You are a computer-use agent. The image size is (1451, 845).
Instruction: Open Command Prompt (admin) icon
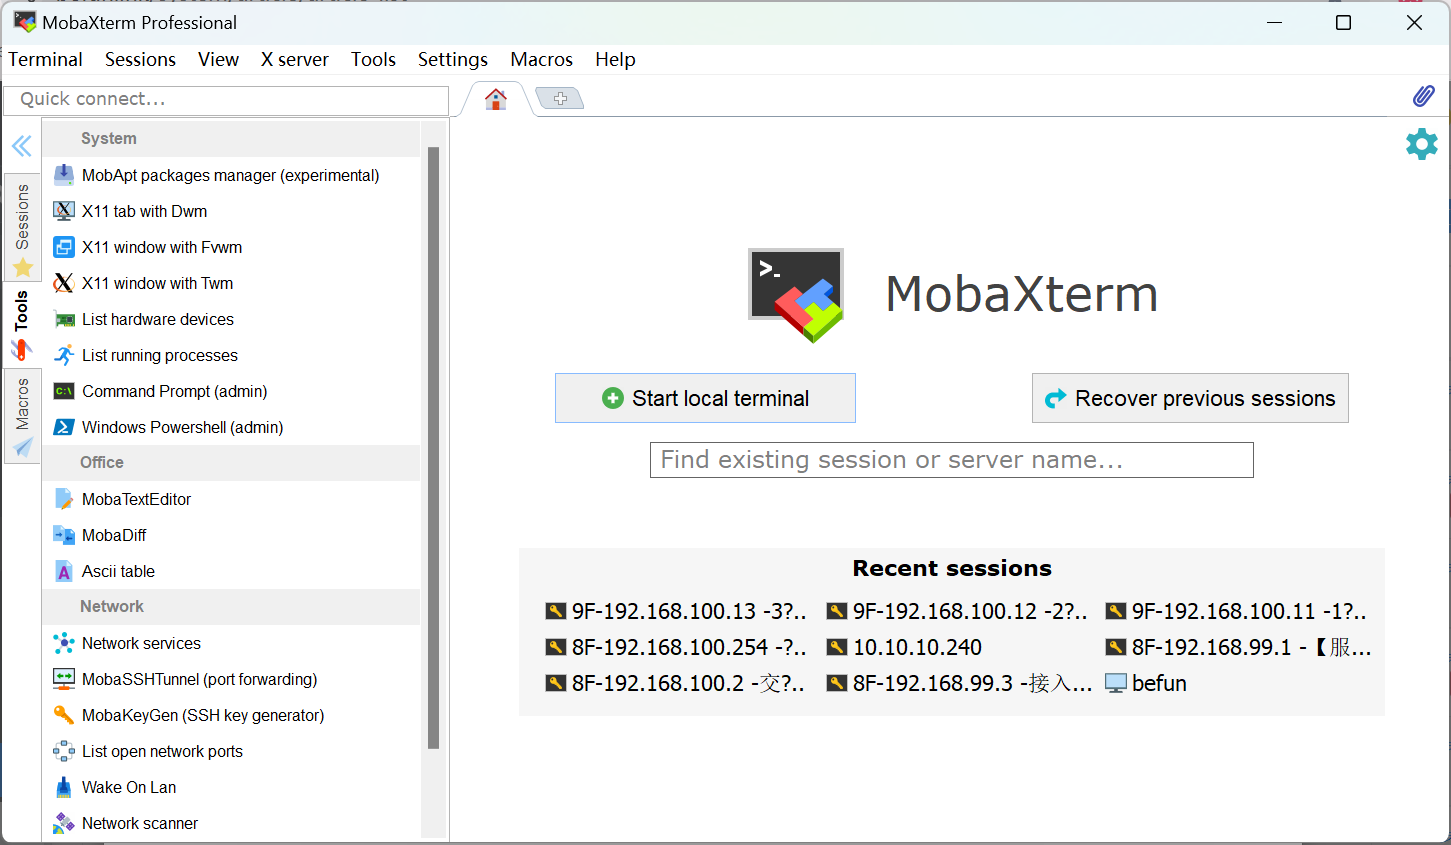click(x=64, y=391)
